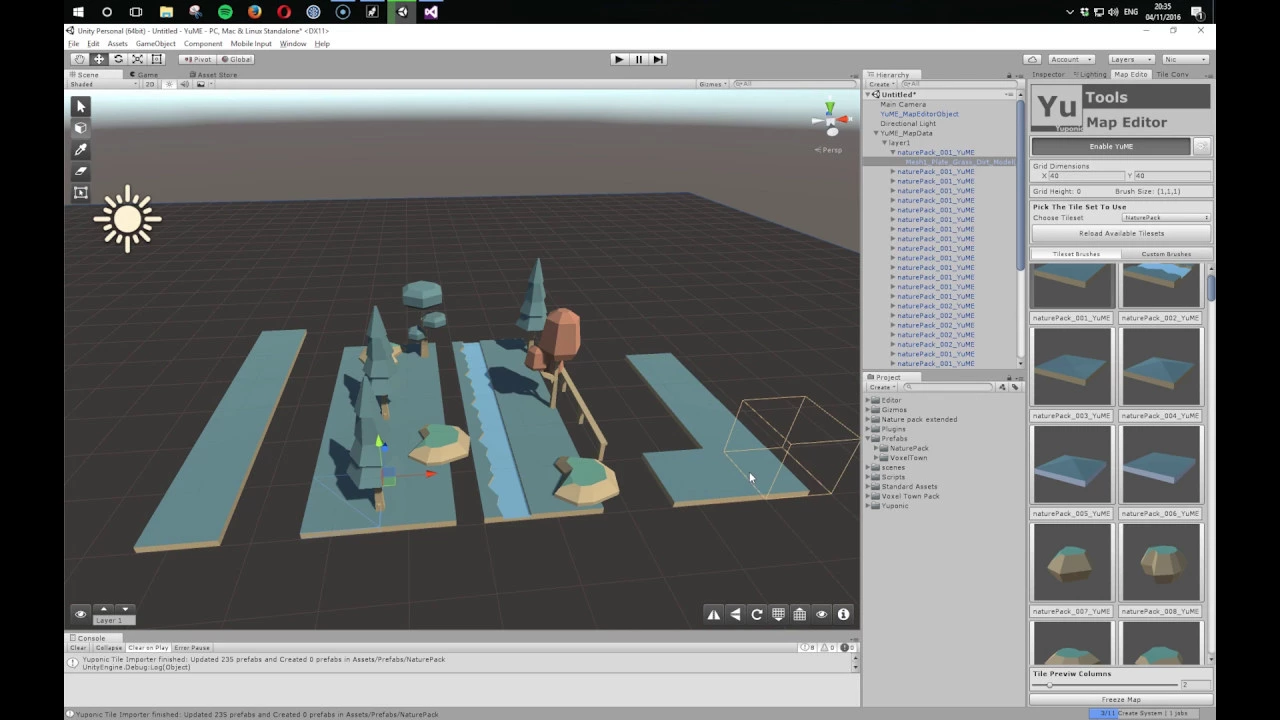1280x720 pixels.
Task: Click the flip vertical triangle icon
Action: tap(735, 614)
